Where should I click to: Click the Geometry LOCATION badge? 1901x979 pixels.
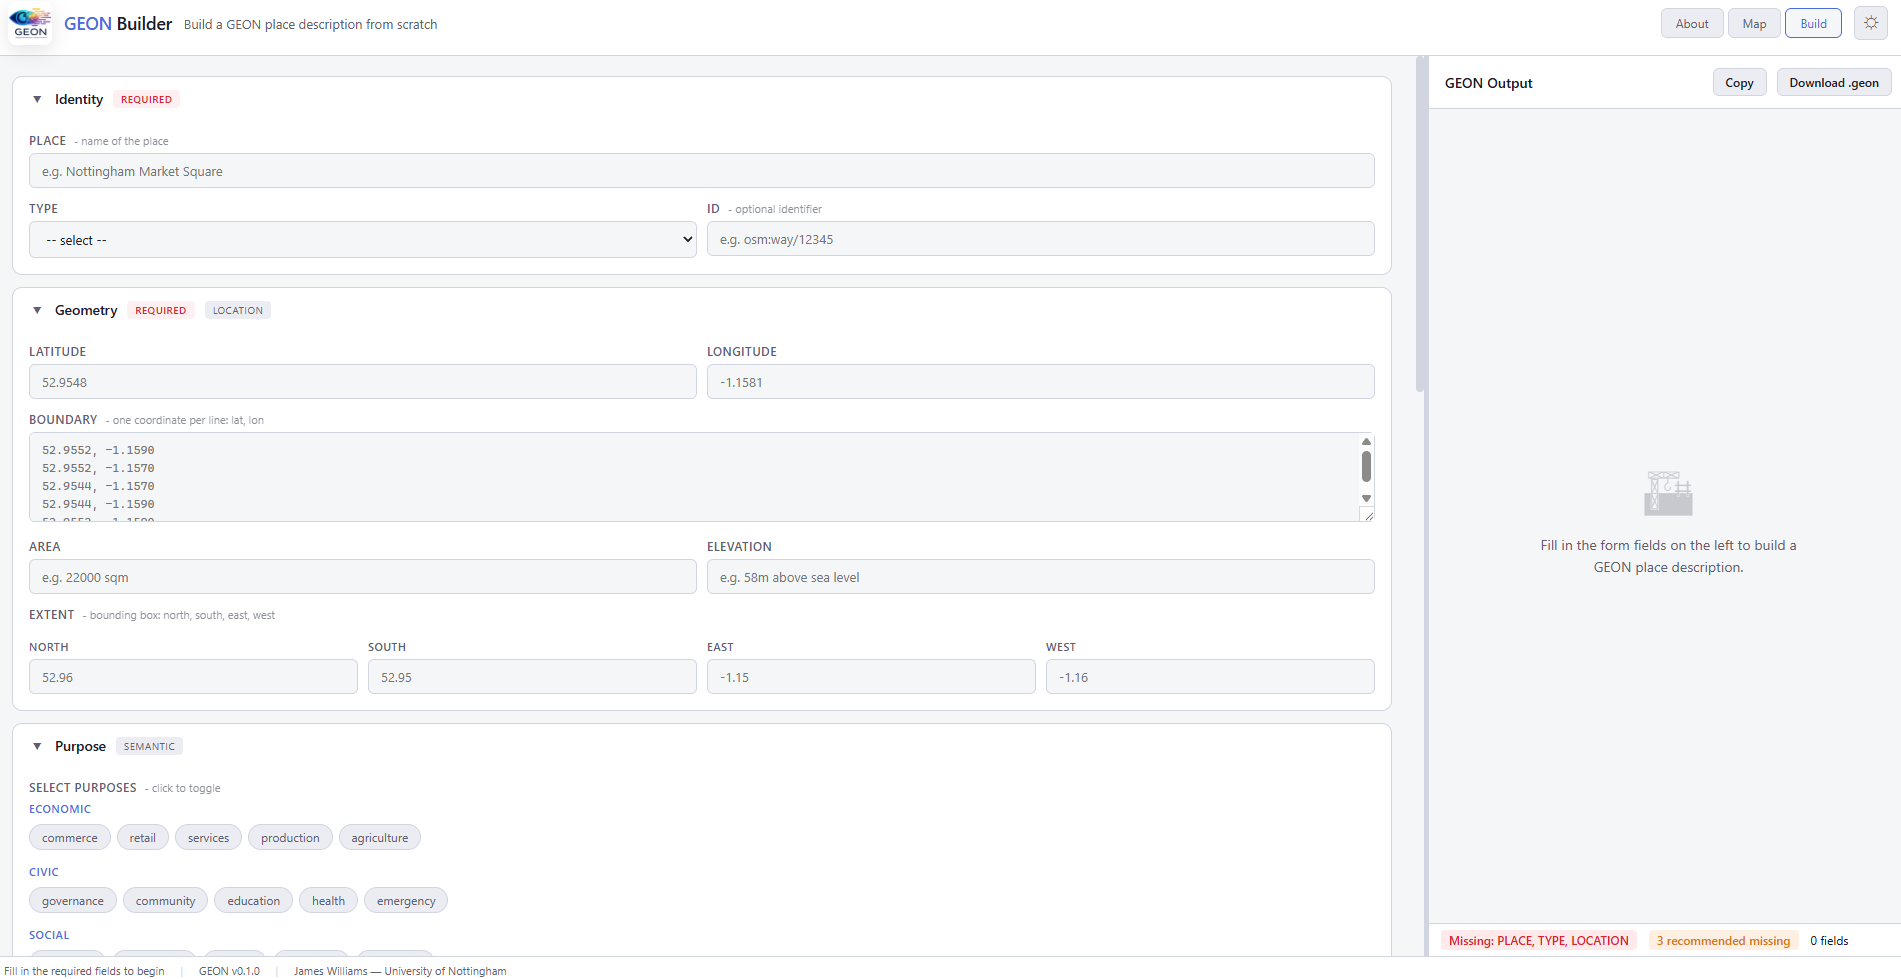tap(238, 310)
